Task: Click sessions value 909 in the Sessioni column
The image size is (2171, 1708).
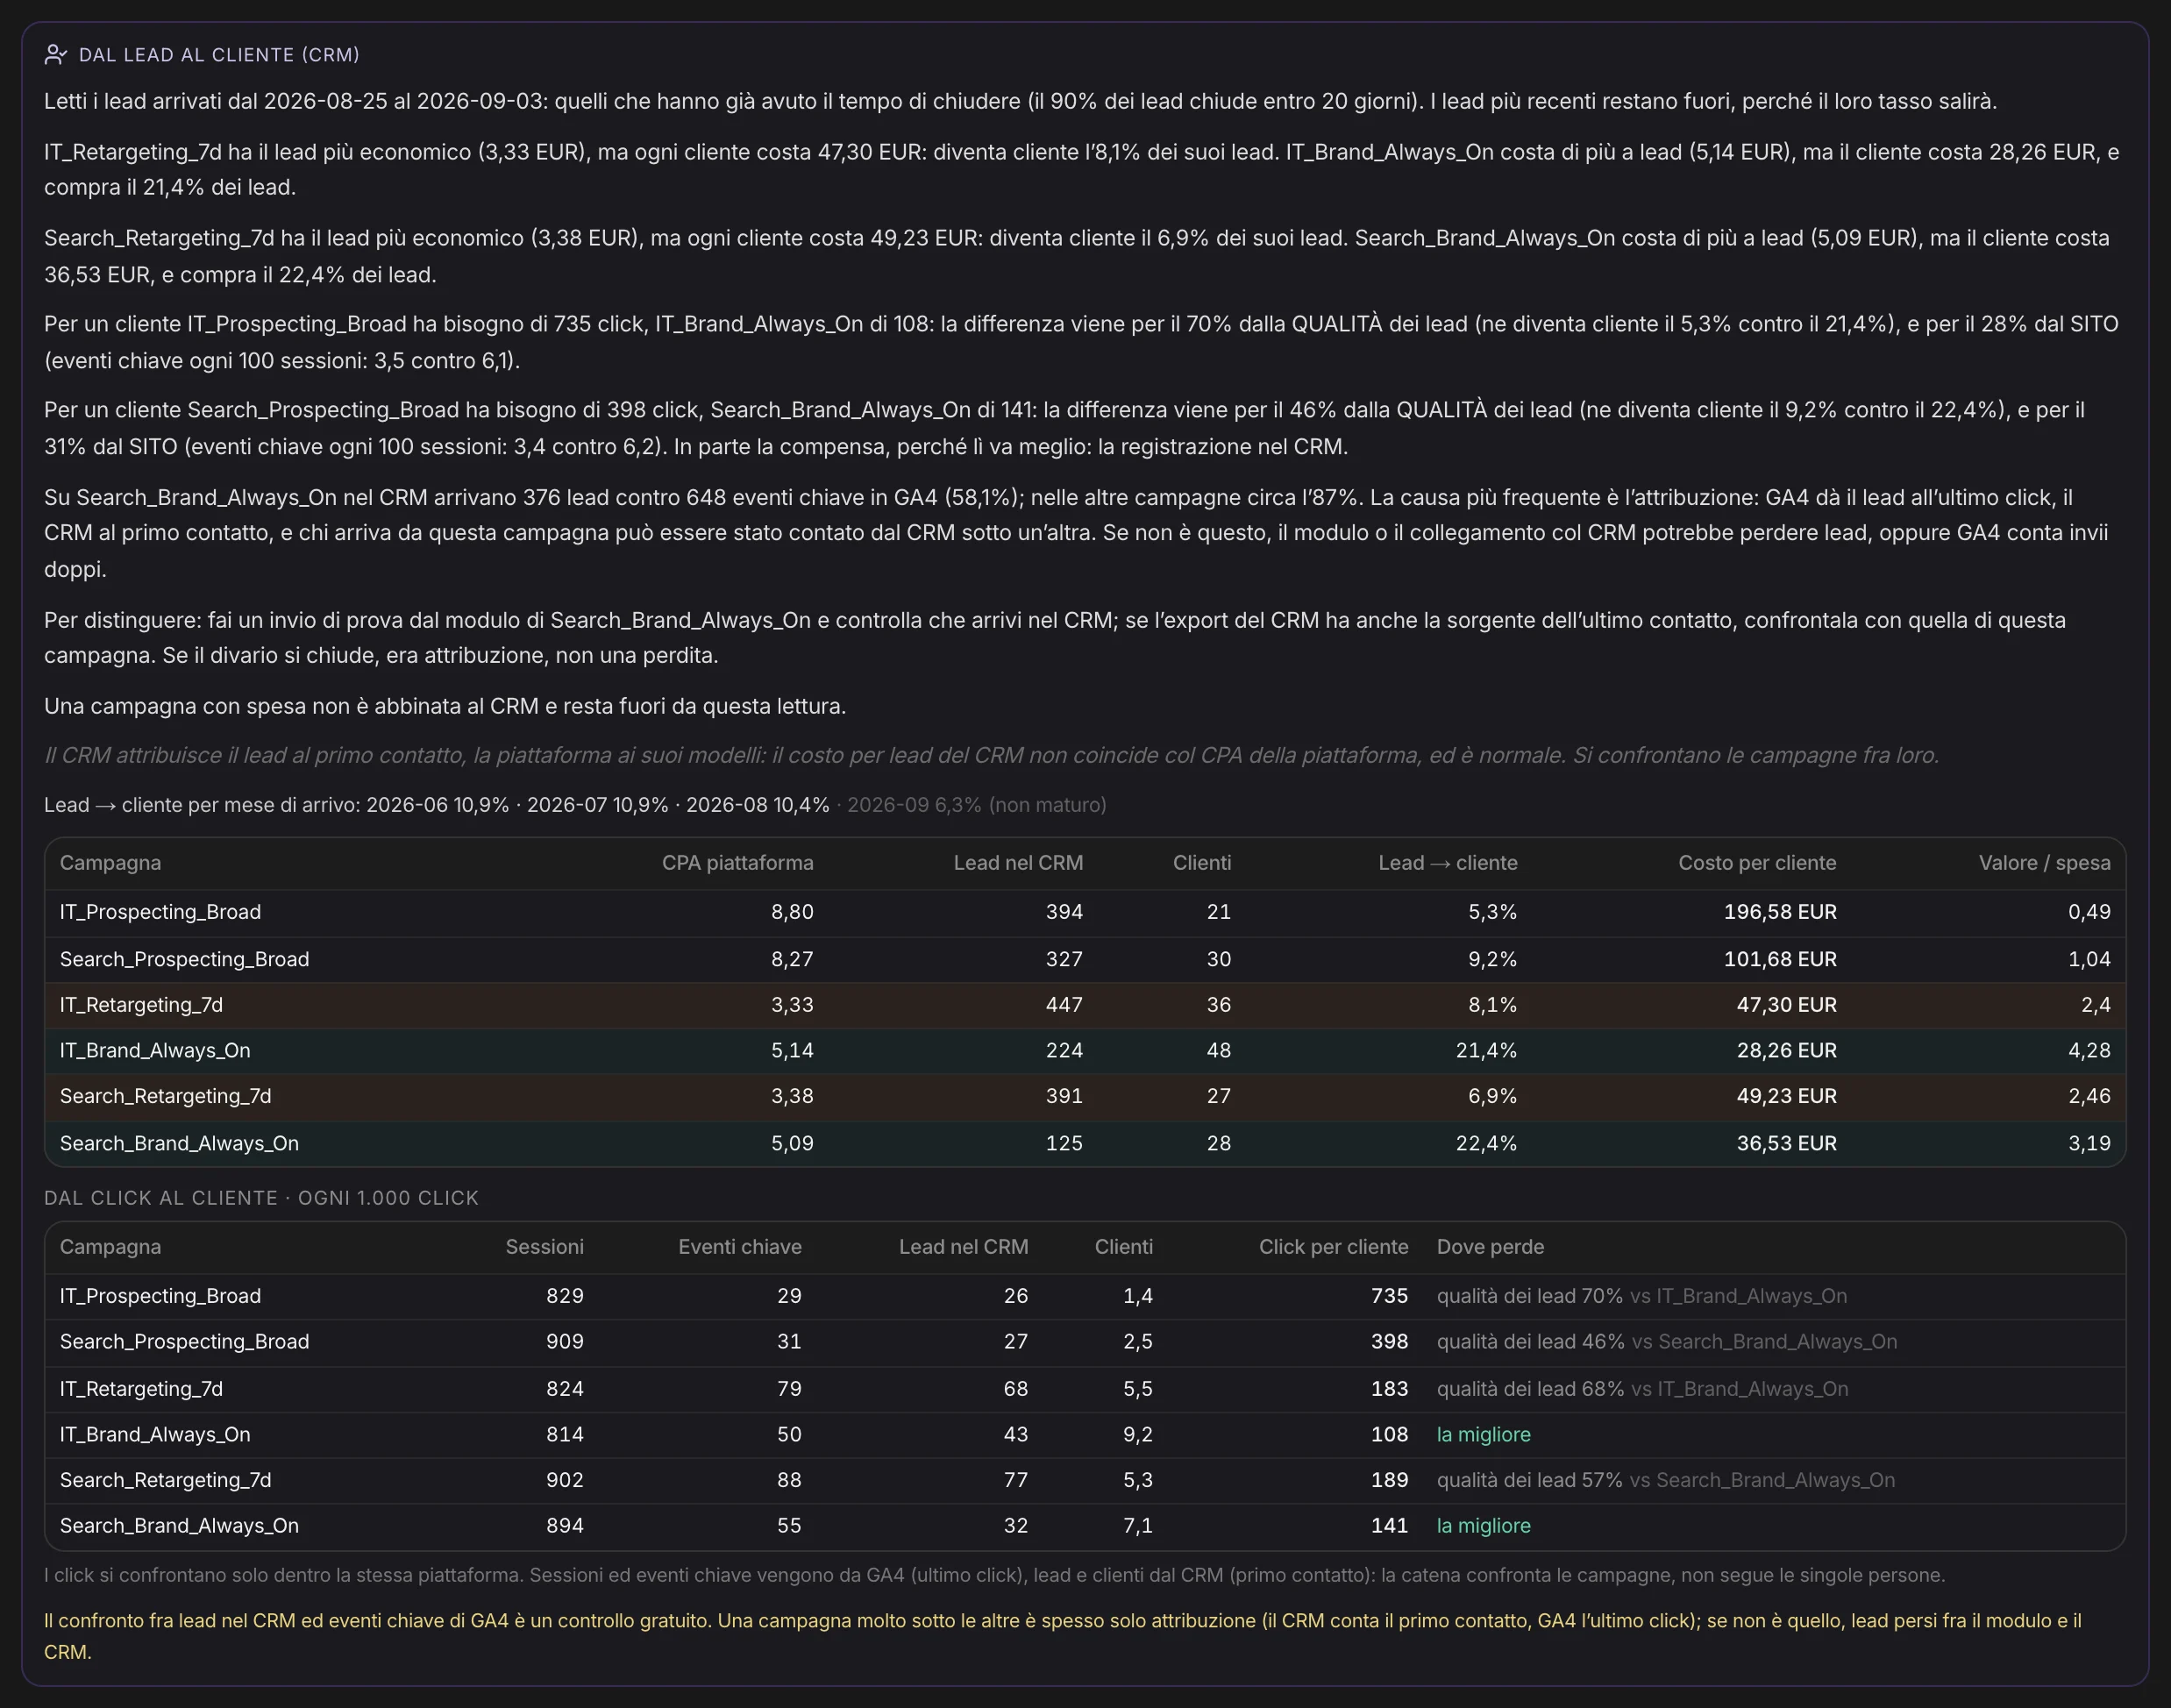Action: click(565, 1342)
